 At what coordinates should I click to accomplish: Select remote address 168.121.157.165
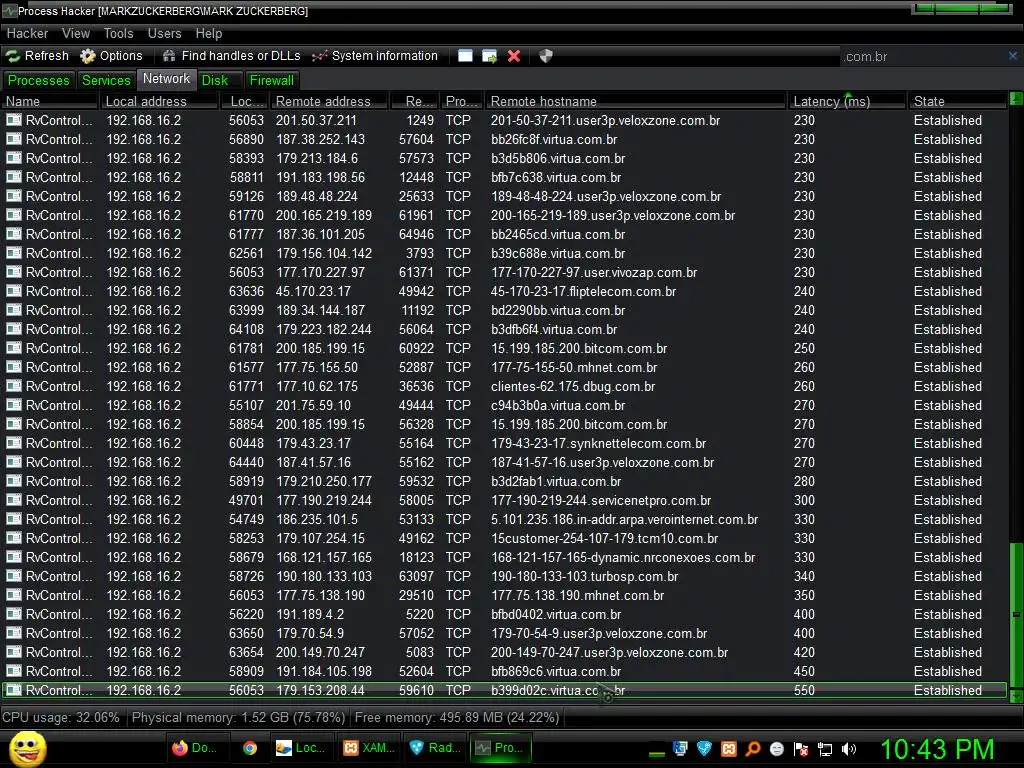click(324, 558)
